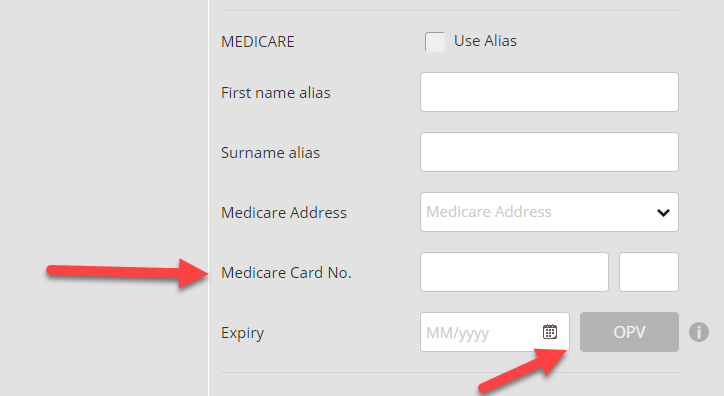Click the MEDICARE section heading
The width and height of the screenshot is (724, 396).
click(258, 42)
